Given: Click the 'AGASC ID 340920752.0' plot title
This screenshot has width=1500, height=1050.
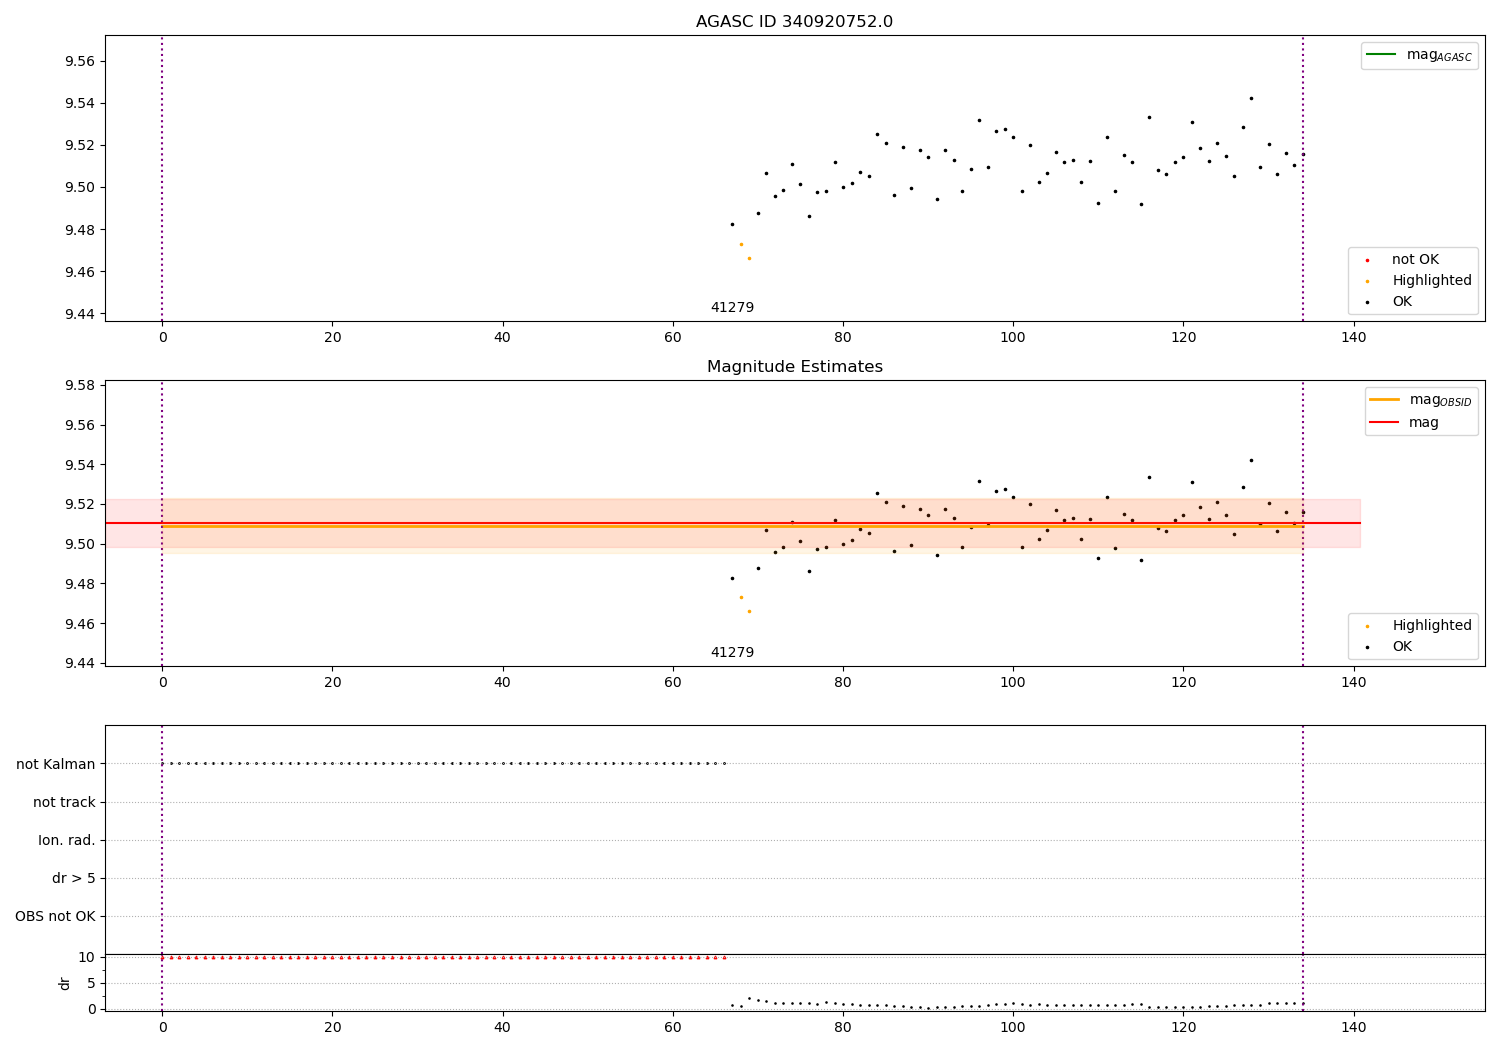Looking at the screenshot, I should tap(794, 22).
